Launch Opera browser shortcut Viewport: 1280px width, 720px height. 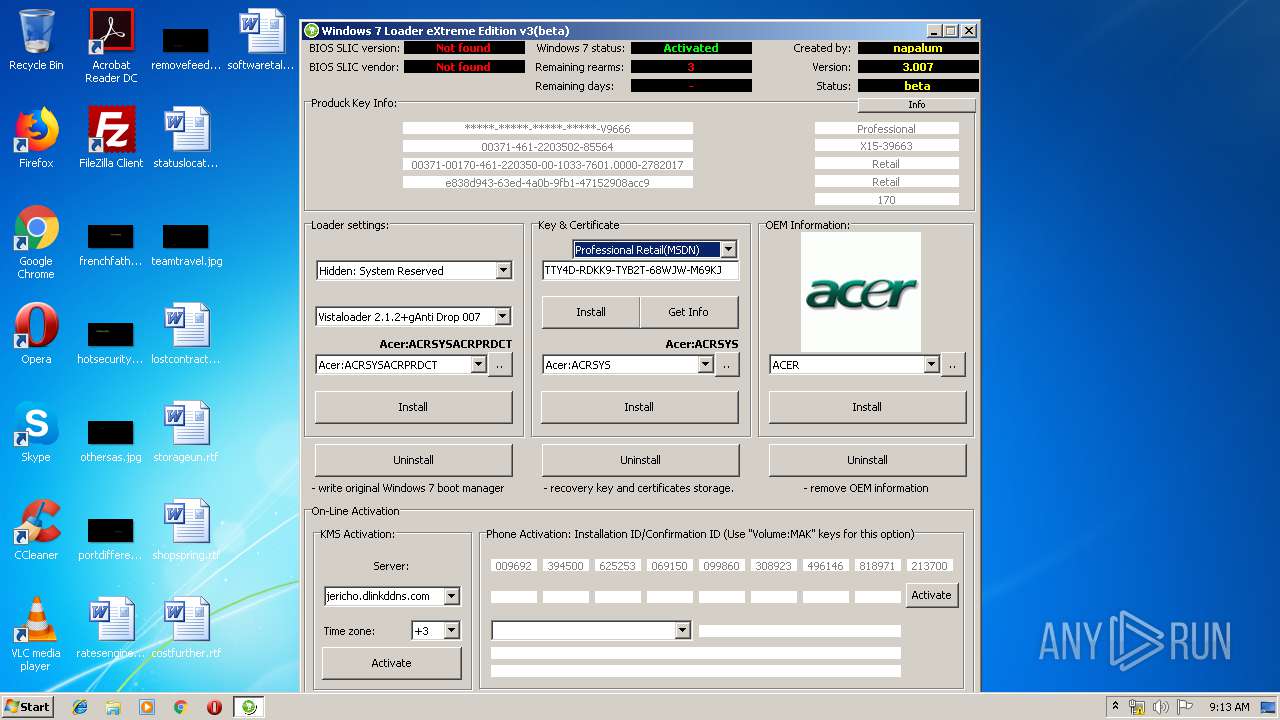36,334
